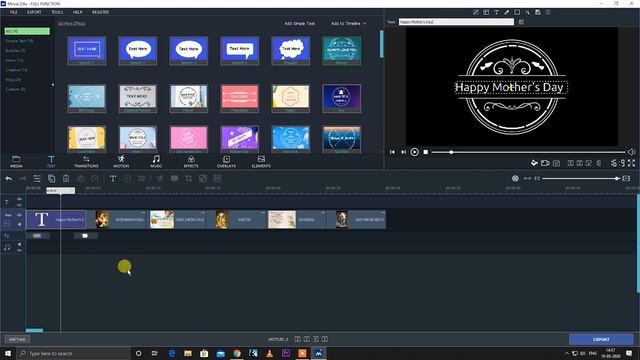Open the timeline settings sliders icon
This screenshot has width=640, height=360.
click(37, 178)
